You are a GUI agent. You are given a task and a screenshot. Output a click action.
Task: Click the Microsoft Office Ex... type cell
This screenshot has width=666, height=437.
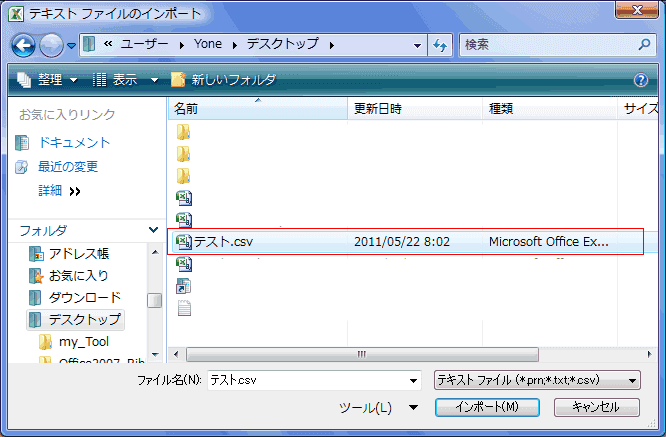[x=548, y=242]
